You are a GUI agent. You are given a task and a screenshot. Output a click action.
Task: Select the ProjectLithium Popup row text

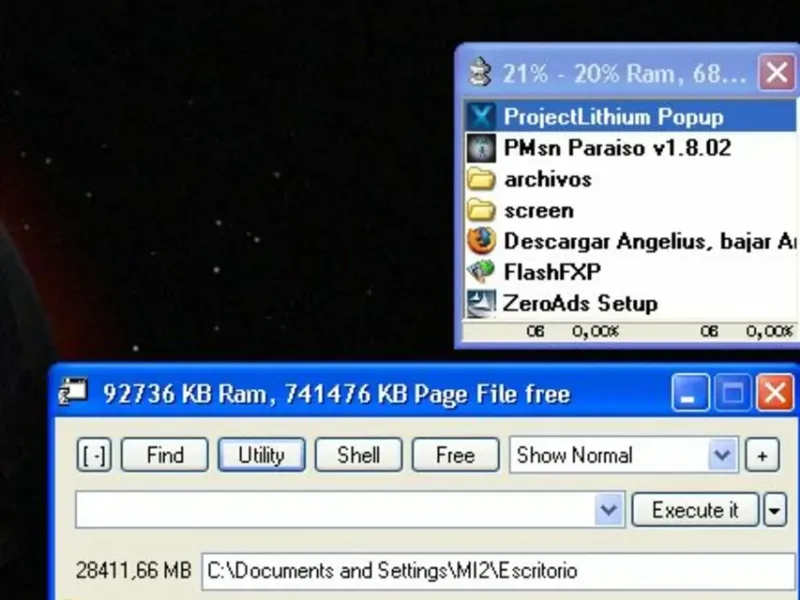pos(613,117)
